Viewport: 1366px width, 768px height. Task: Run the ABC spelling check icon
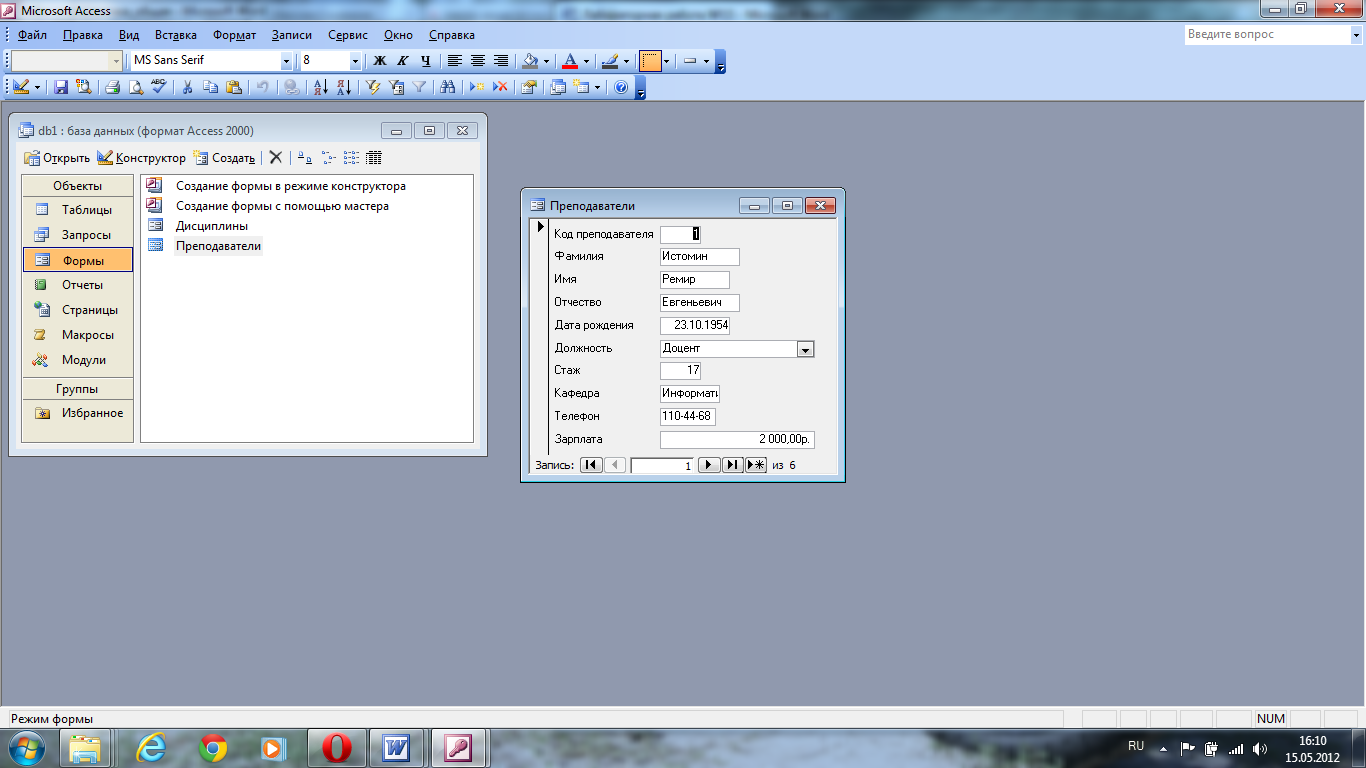tap(157, 87)
